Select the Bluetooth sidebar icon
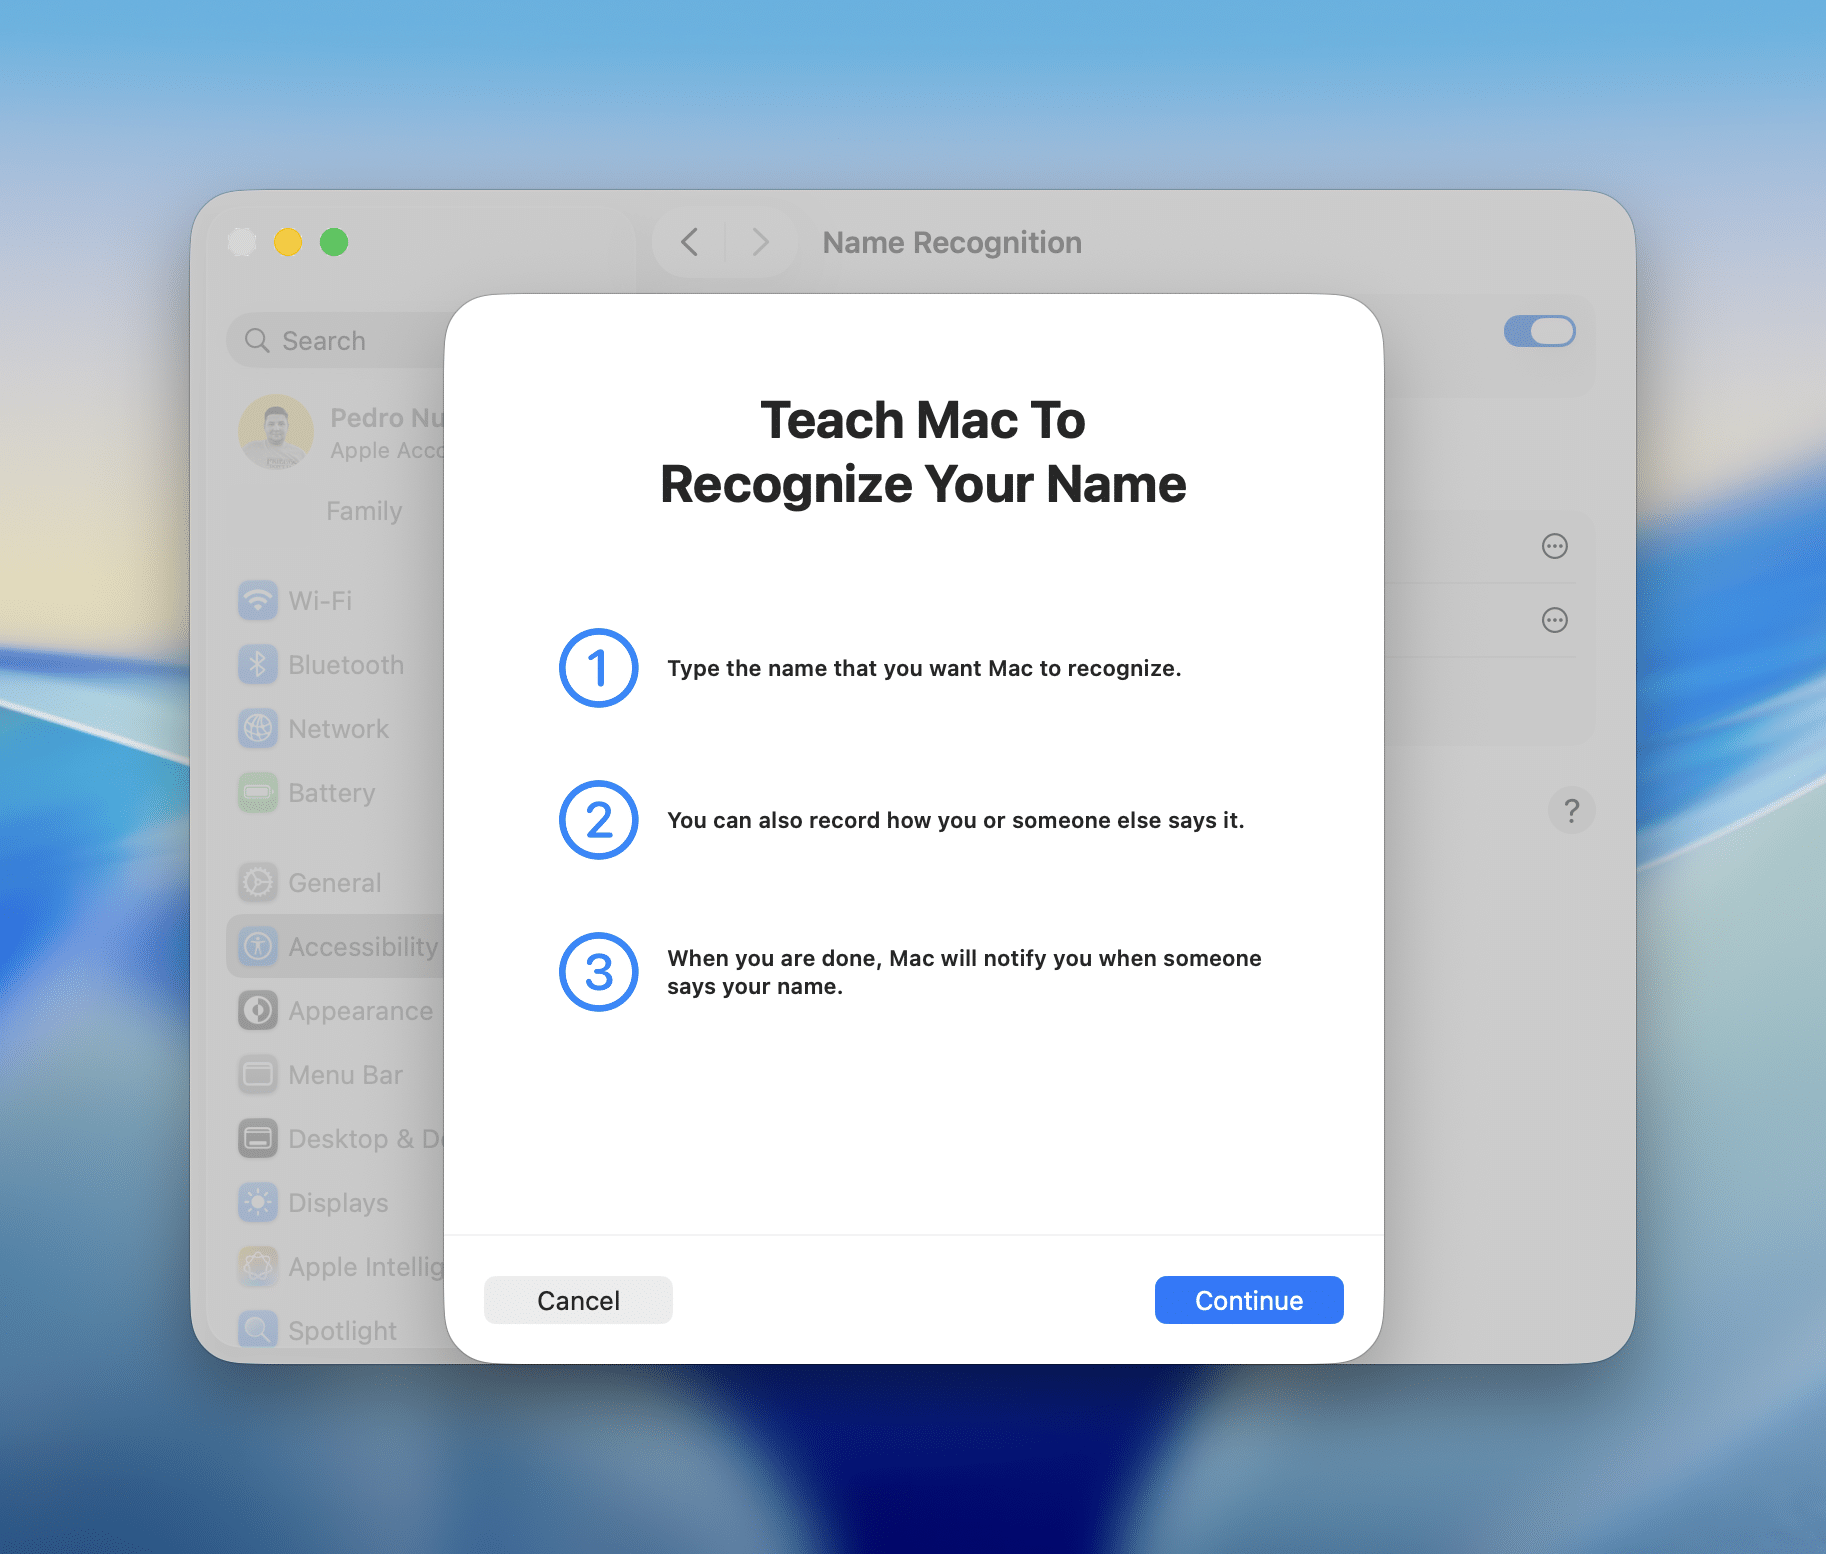Viewport: 1826px width, 1554px height. pos(258,665)
